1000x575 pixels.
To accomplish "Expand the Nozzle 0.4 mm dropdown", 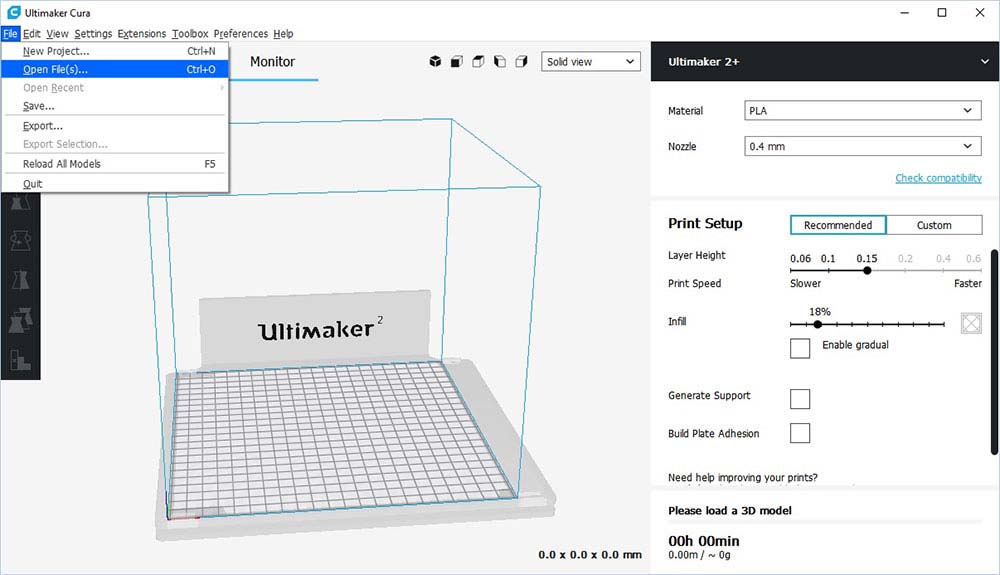I will point(862,147).
